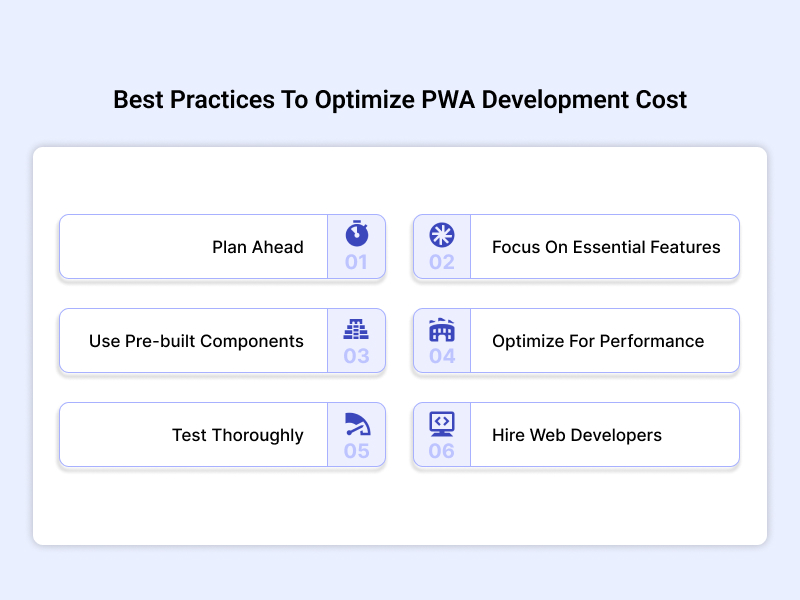Click the number 05 label
Viewport: 800px width, 600px height.
[x=356, y=451]
